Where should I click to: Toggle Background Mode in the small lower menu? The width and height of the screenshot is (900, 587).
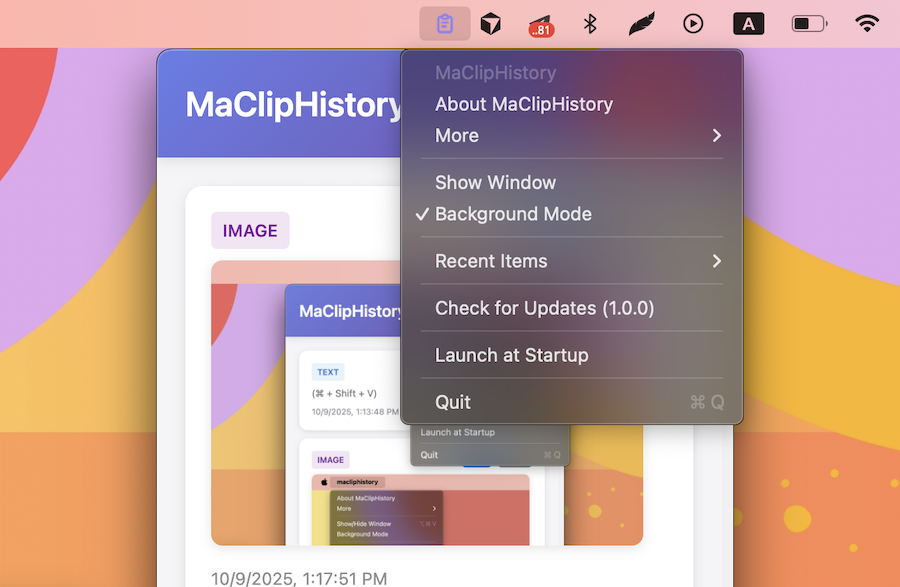pyautogui.click(x=360, y=533)
